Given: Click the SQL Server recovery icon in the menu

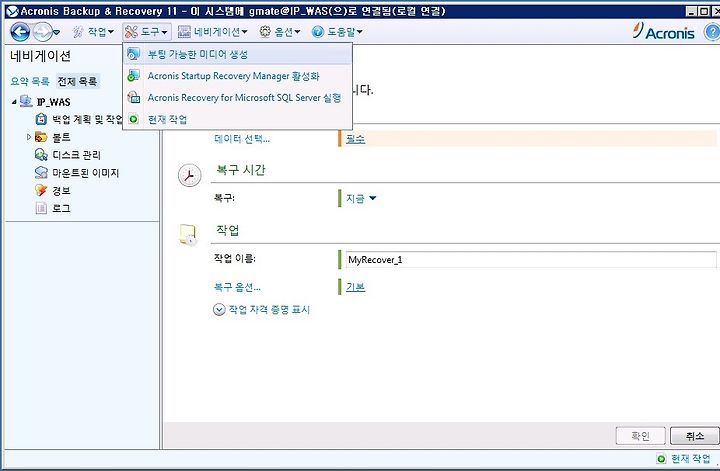Looking at the screenshot, I should [134, 97].
